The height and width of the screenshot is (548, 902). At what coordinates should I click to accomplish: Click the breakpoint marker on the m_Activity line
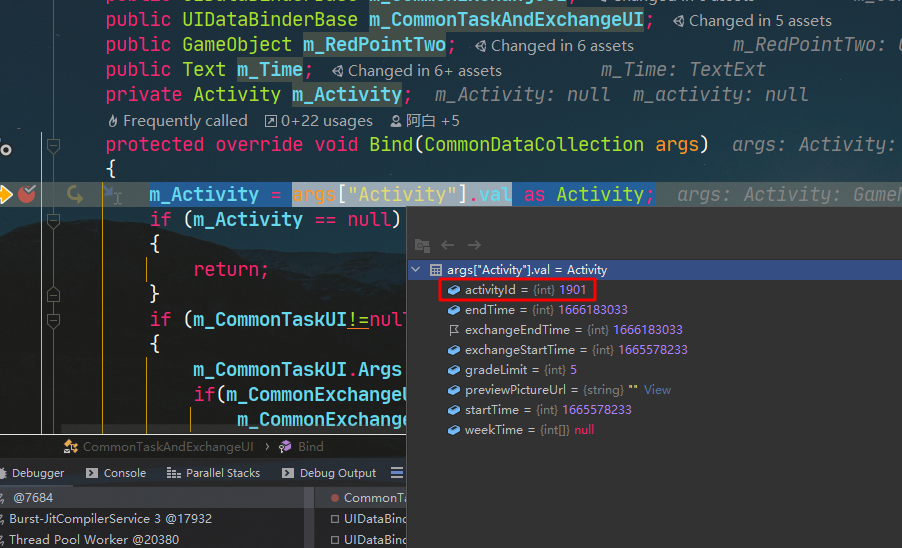pos(26,194)
